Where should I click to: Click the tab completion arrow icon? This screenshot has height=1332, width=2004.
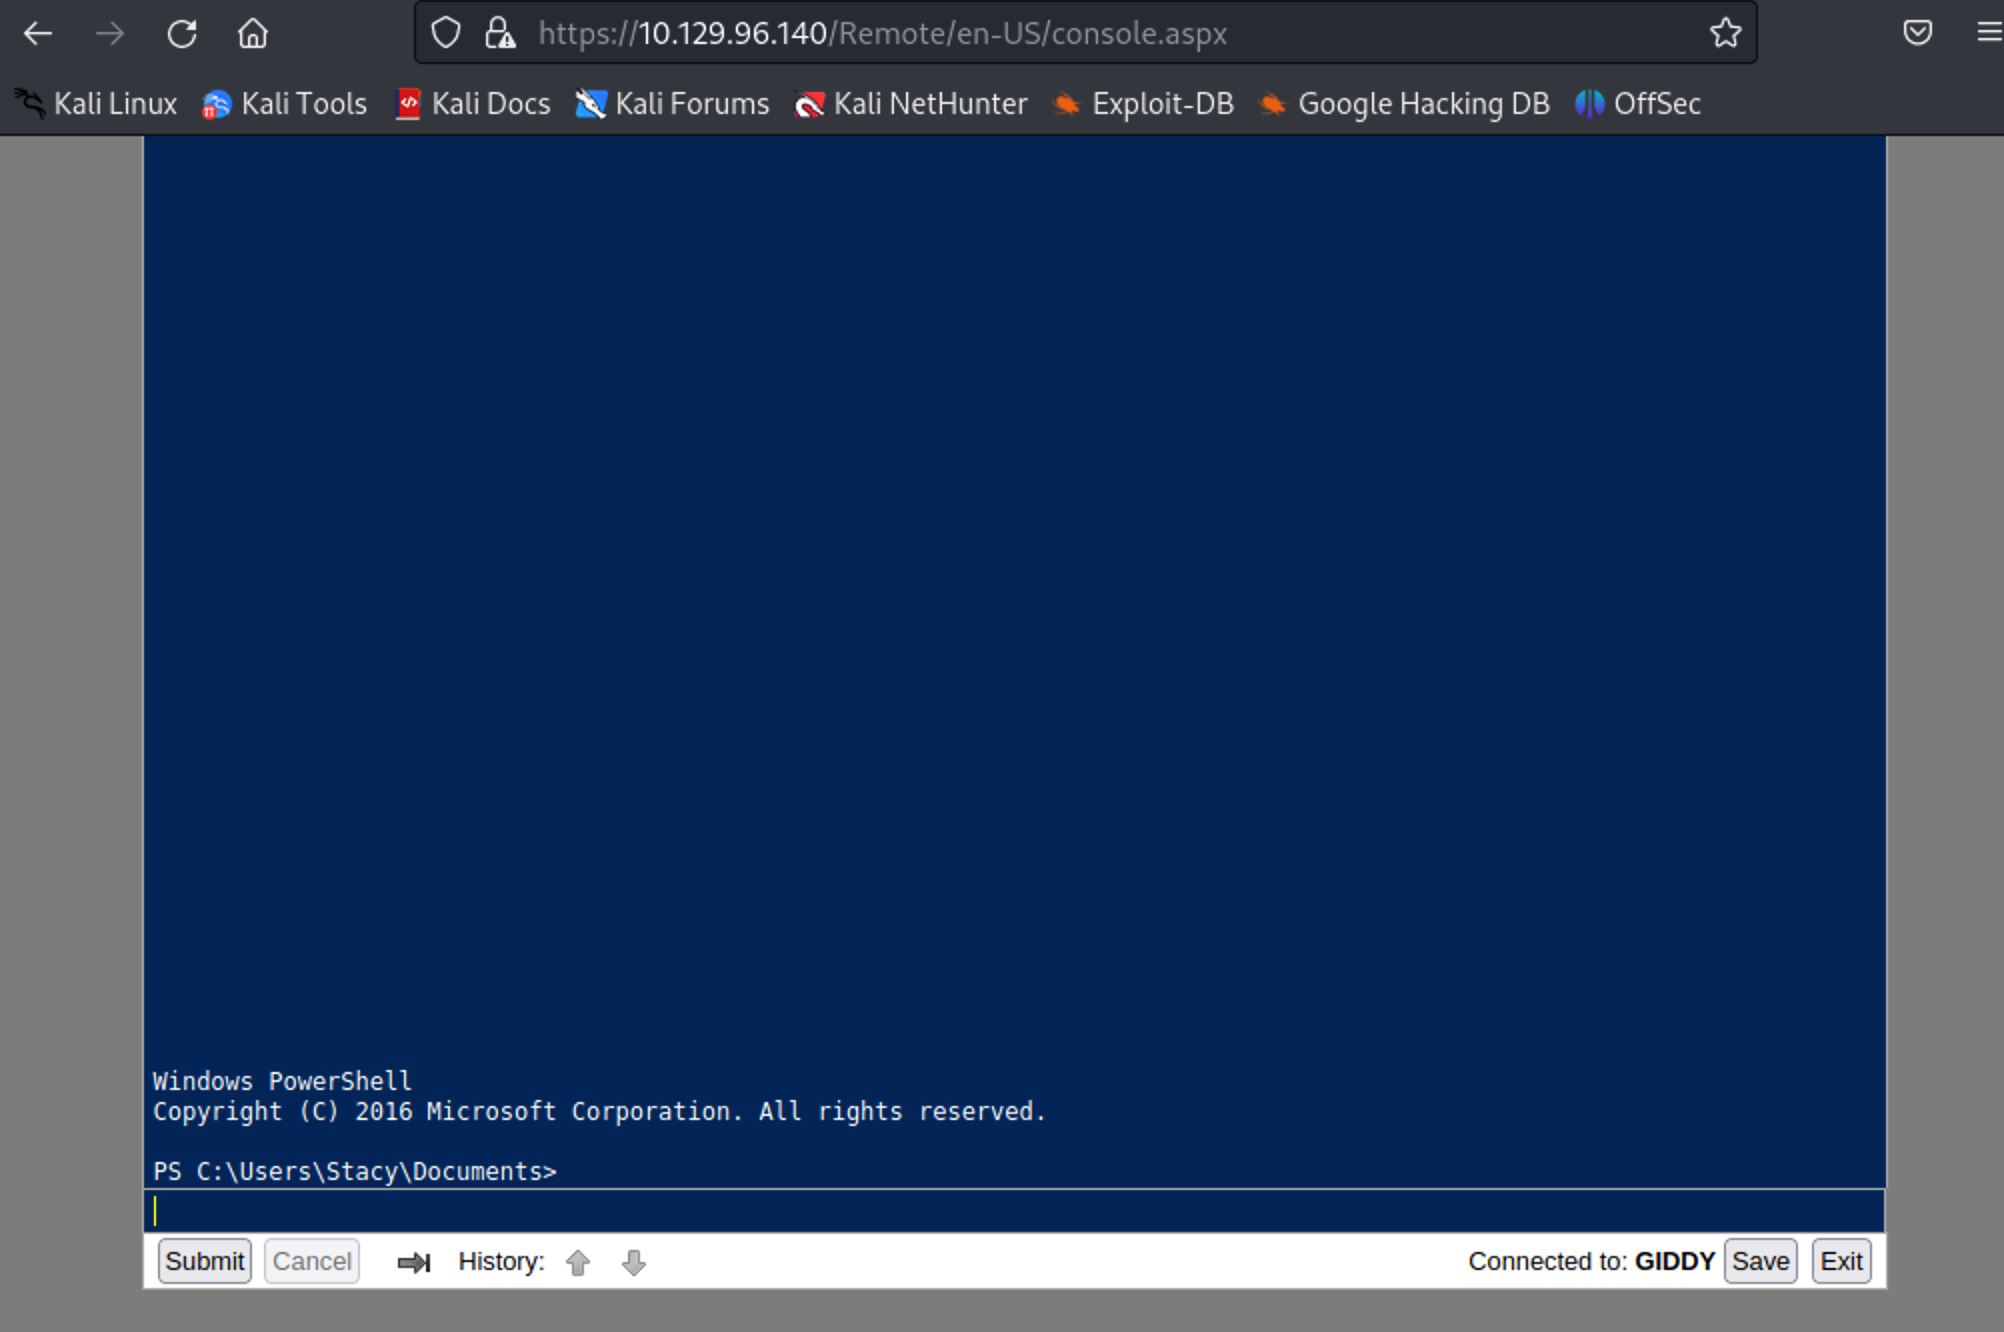413,1262
